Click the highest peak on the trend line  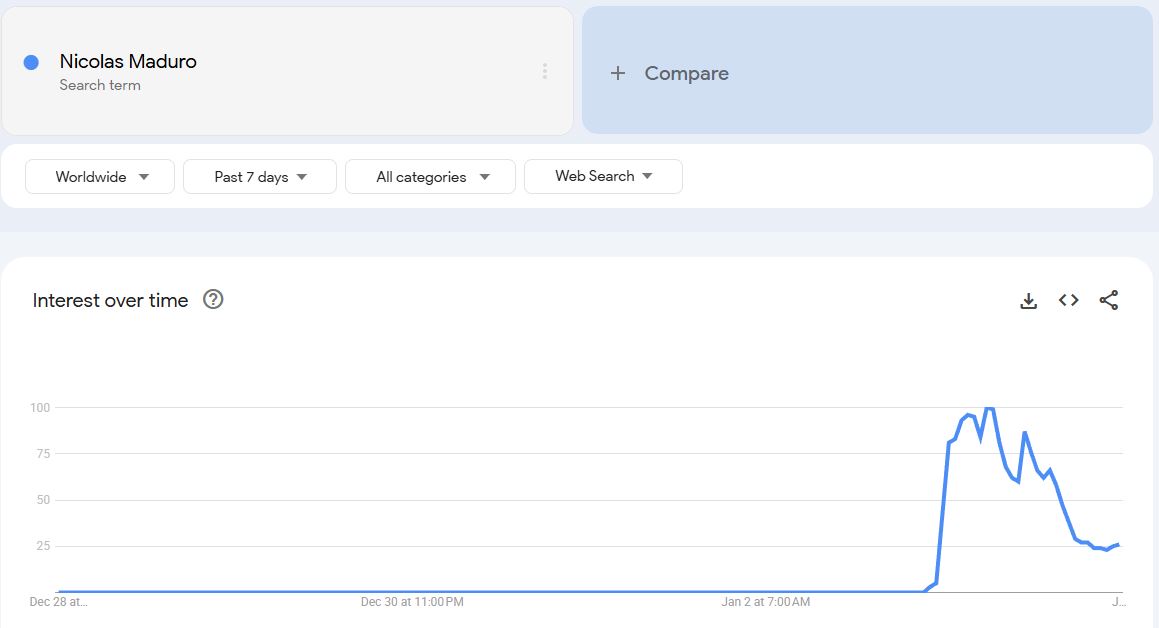pyautogui.click(x=989, y=408)
